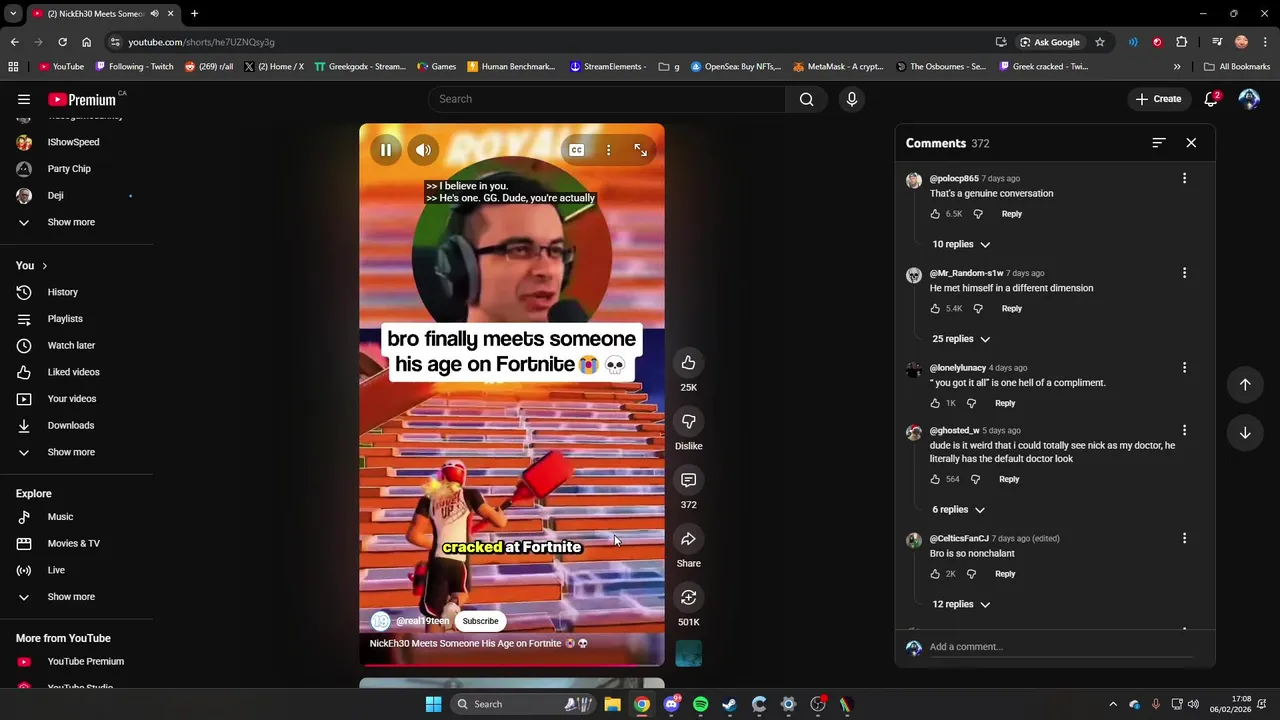Screen dimensions: 1280x720
Task: Like @Mr_Random-s1w's comment
Action: pos(936,308)
